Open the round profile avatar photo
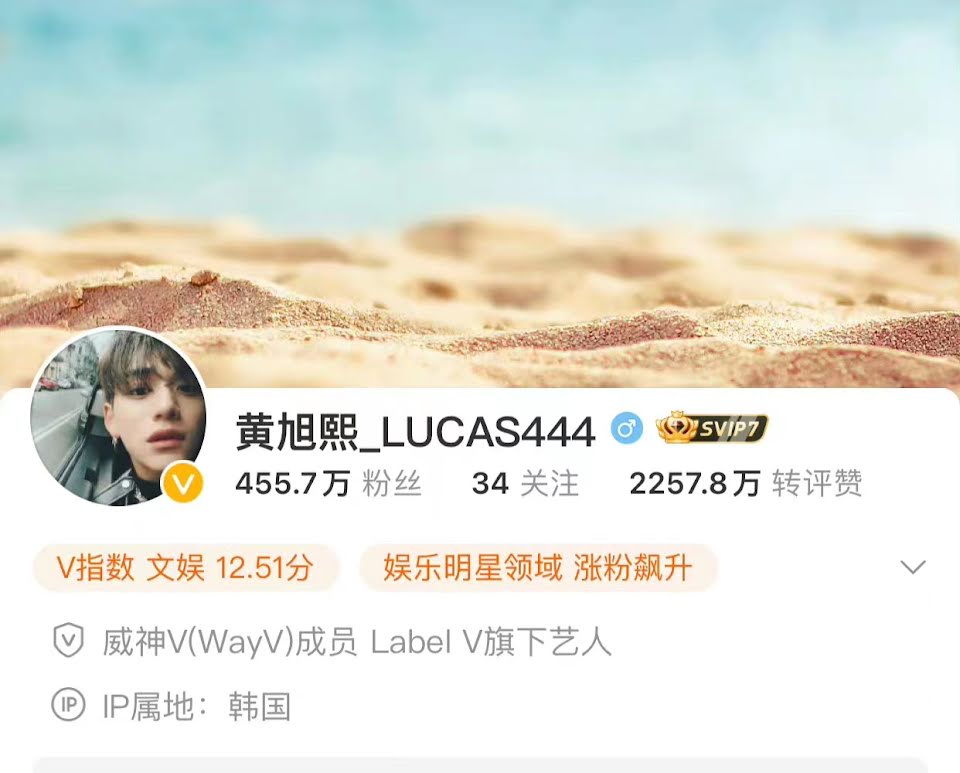This screenshot has height=773, width=960. pos(118,418)
